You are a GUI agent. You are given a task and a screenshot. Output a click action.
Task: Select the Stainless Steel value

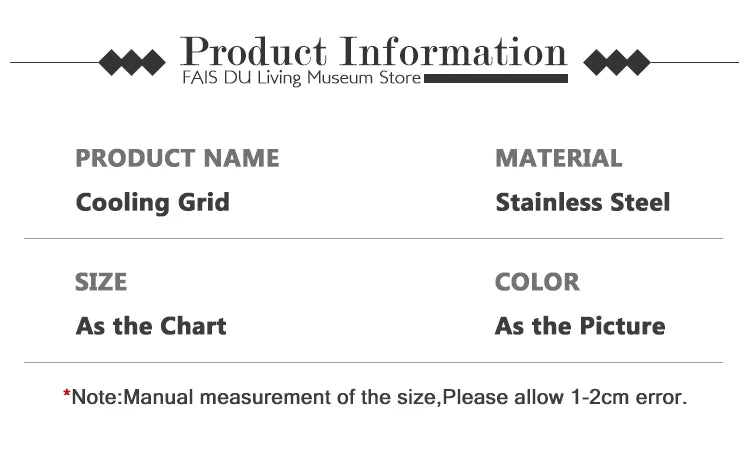coord(583,202)
